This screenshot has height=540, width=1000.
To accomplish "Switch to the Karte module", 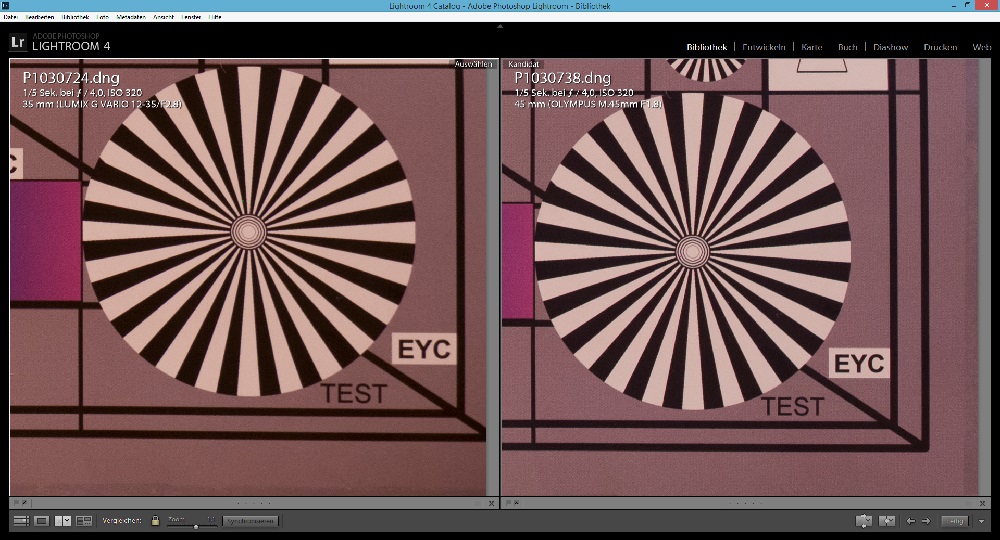I will point(812,47).
